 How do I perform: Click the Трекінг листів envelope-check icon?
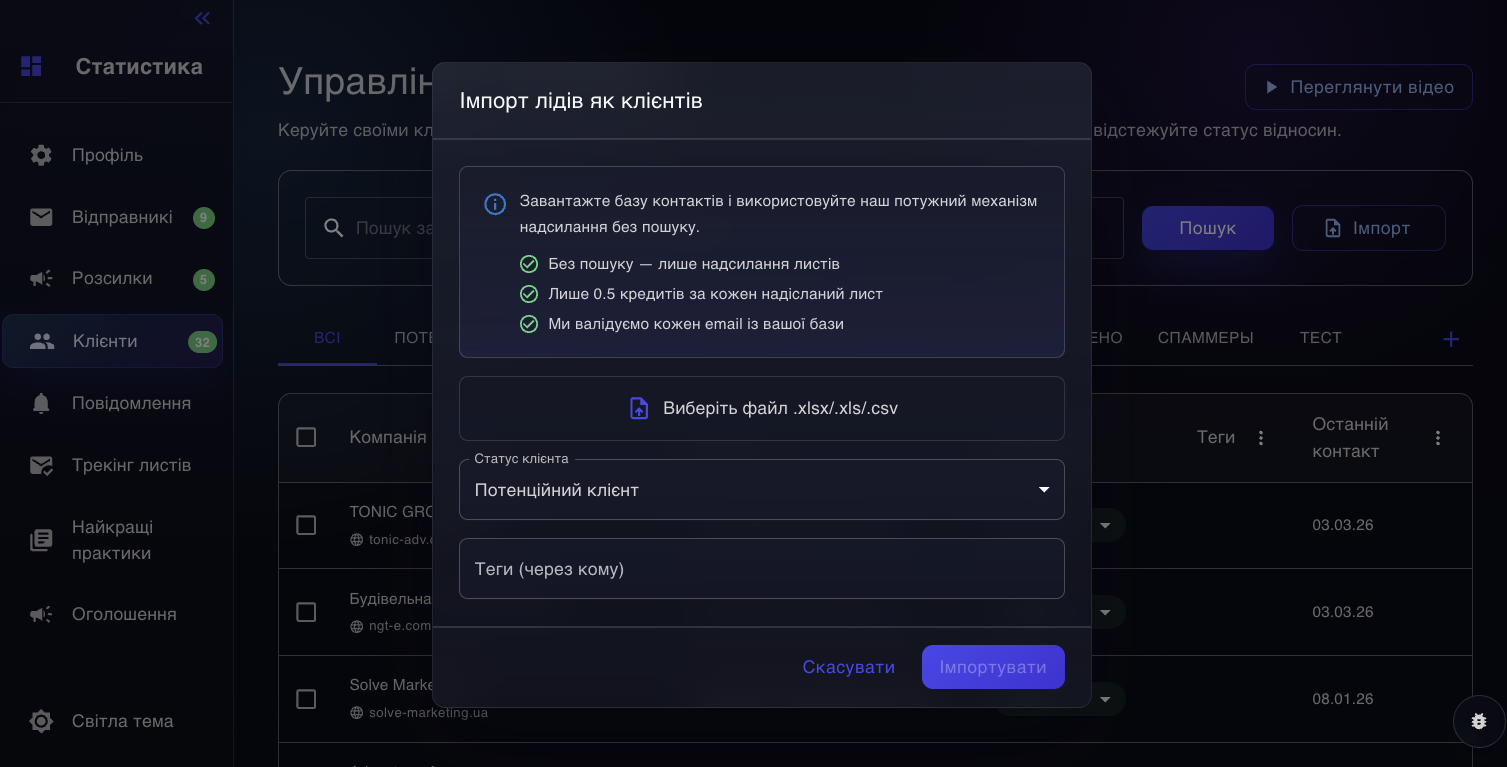41,465
